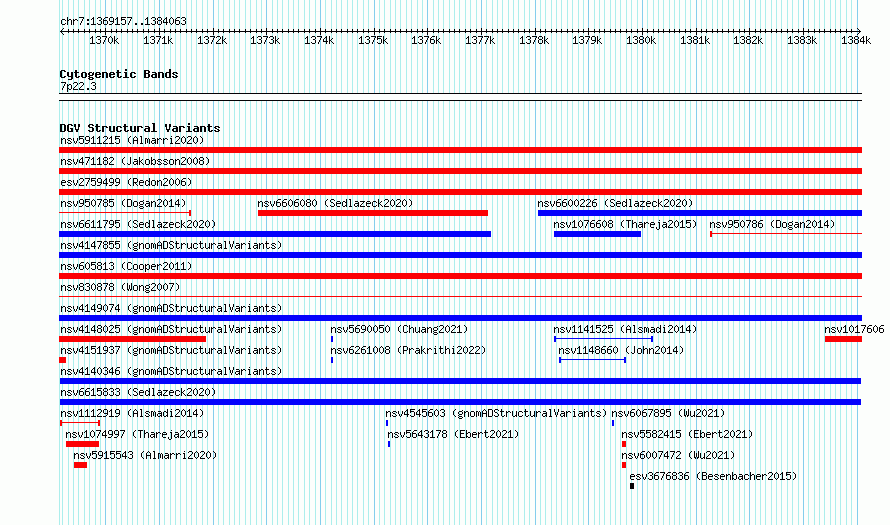Click the red bar under nsv6606080
This screenshot has width=890, height=525.
pyautogui.click(x=373, y=213)
